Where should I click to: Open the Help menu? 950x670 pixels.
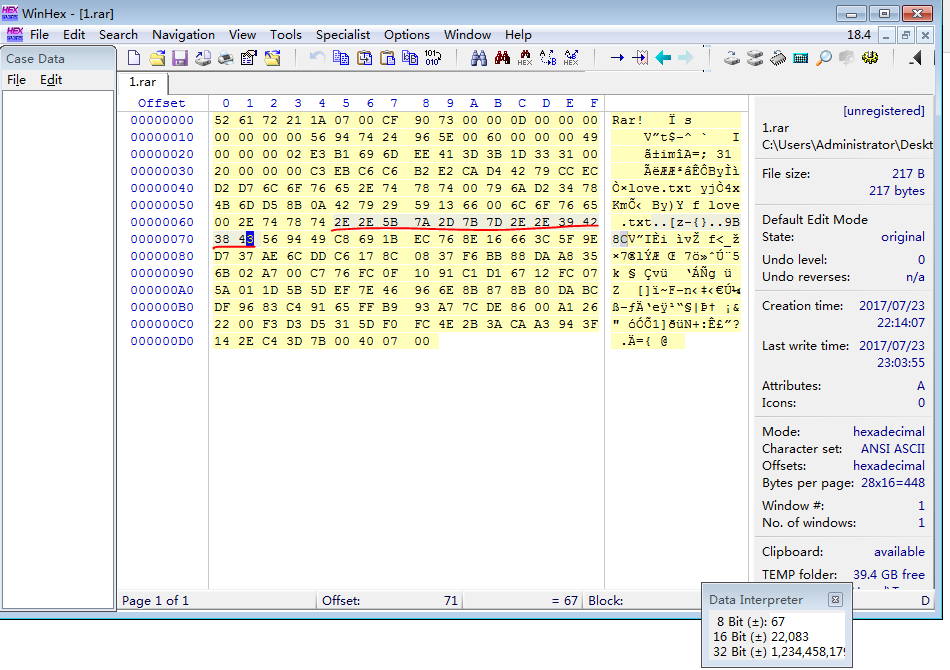518,35
